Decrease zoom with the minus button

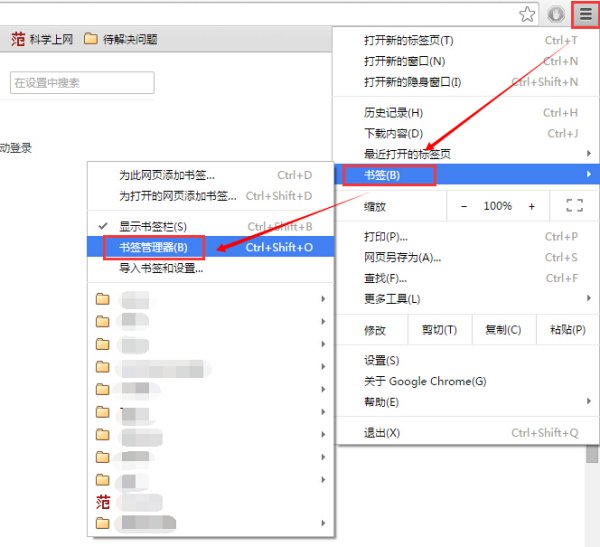coord(462,206)
